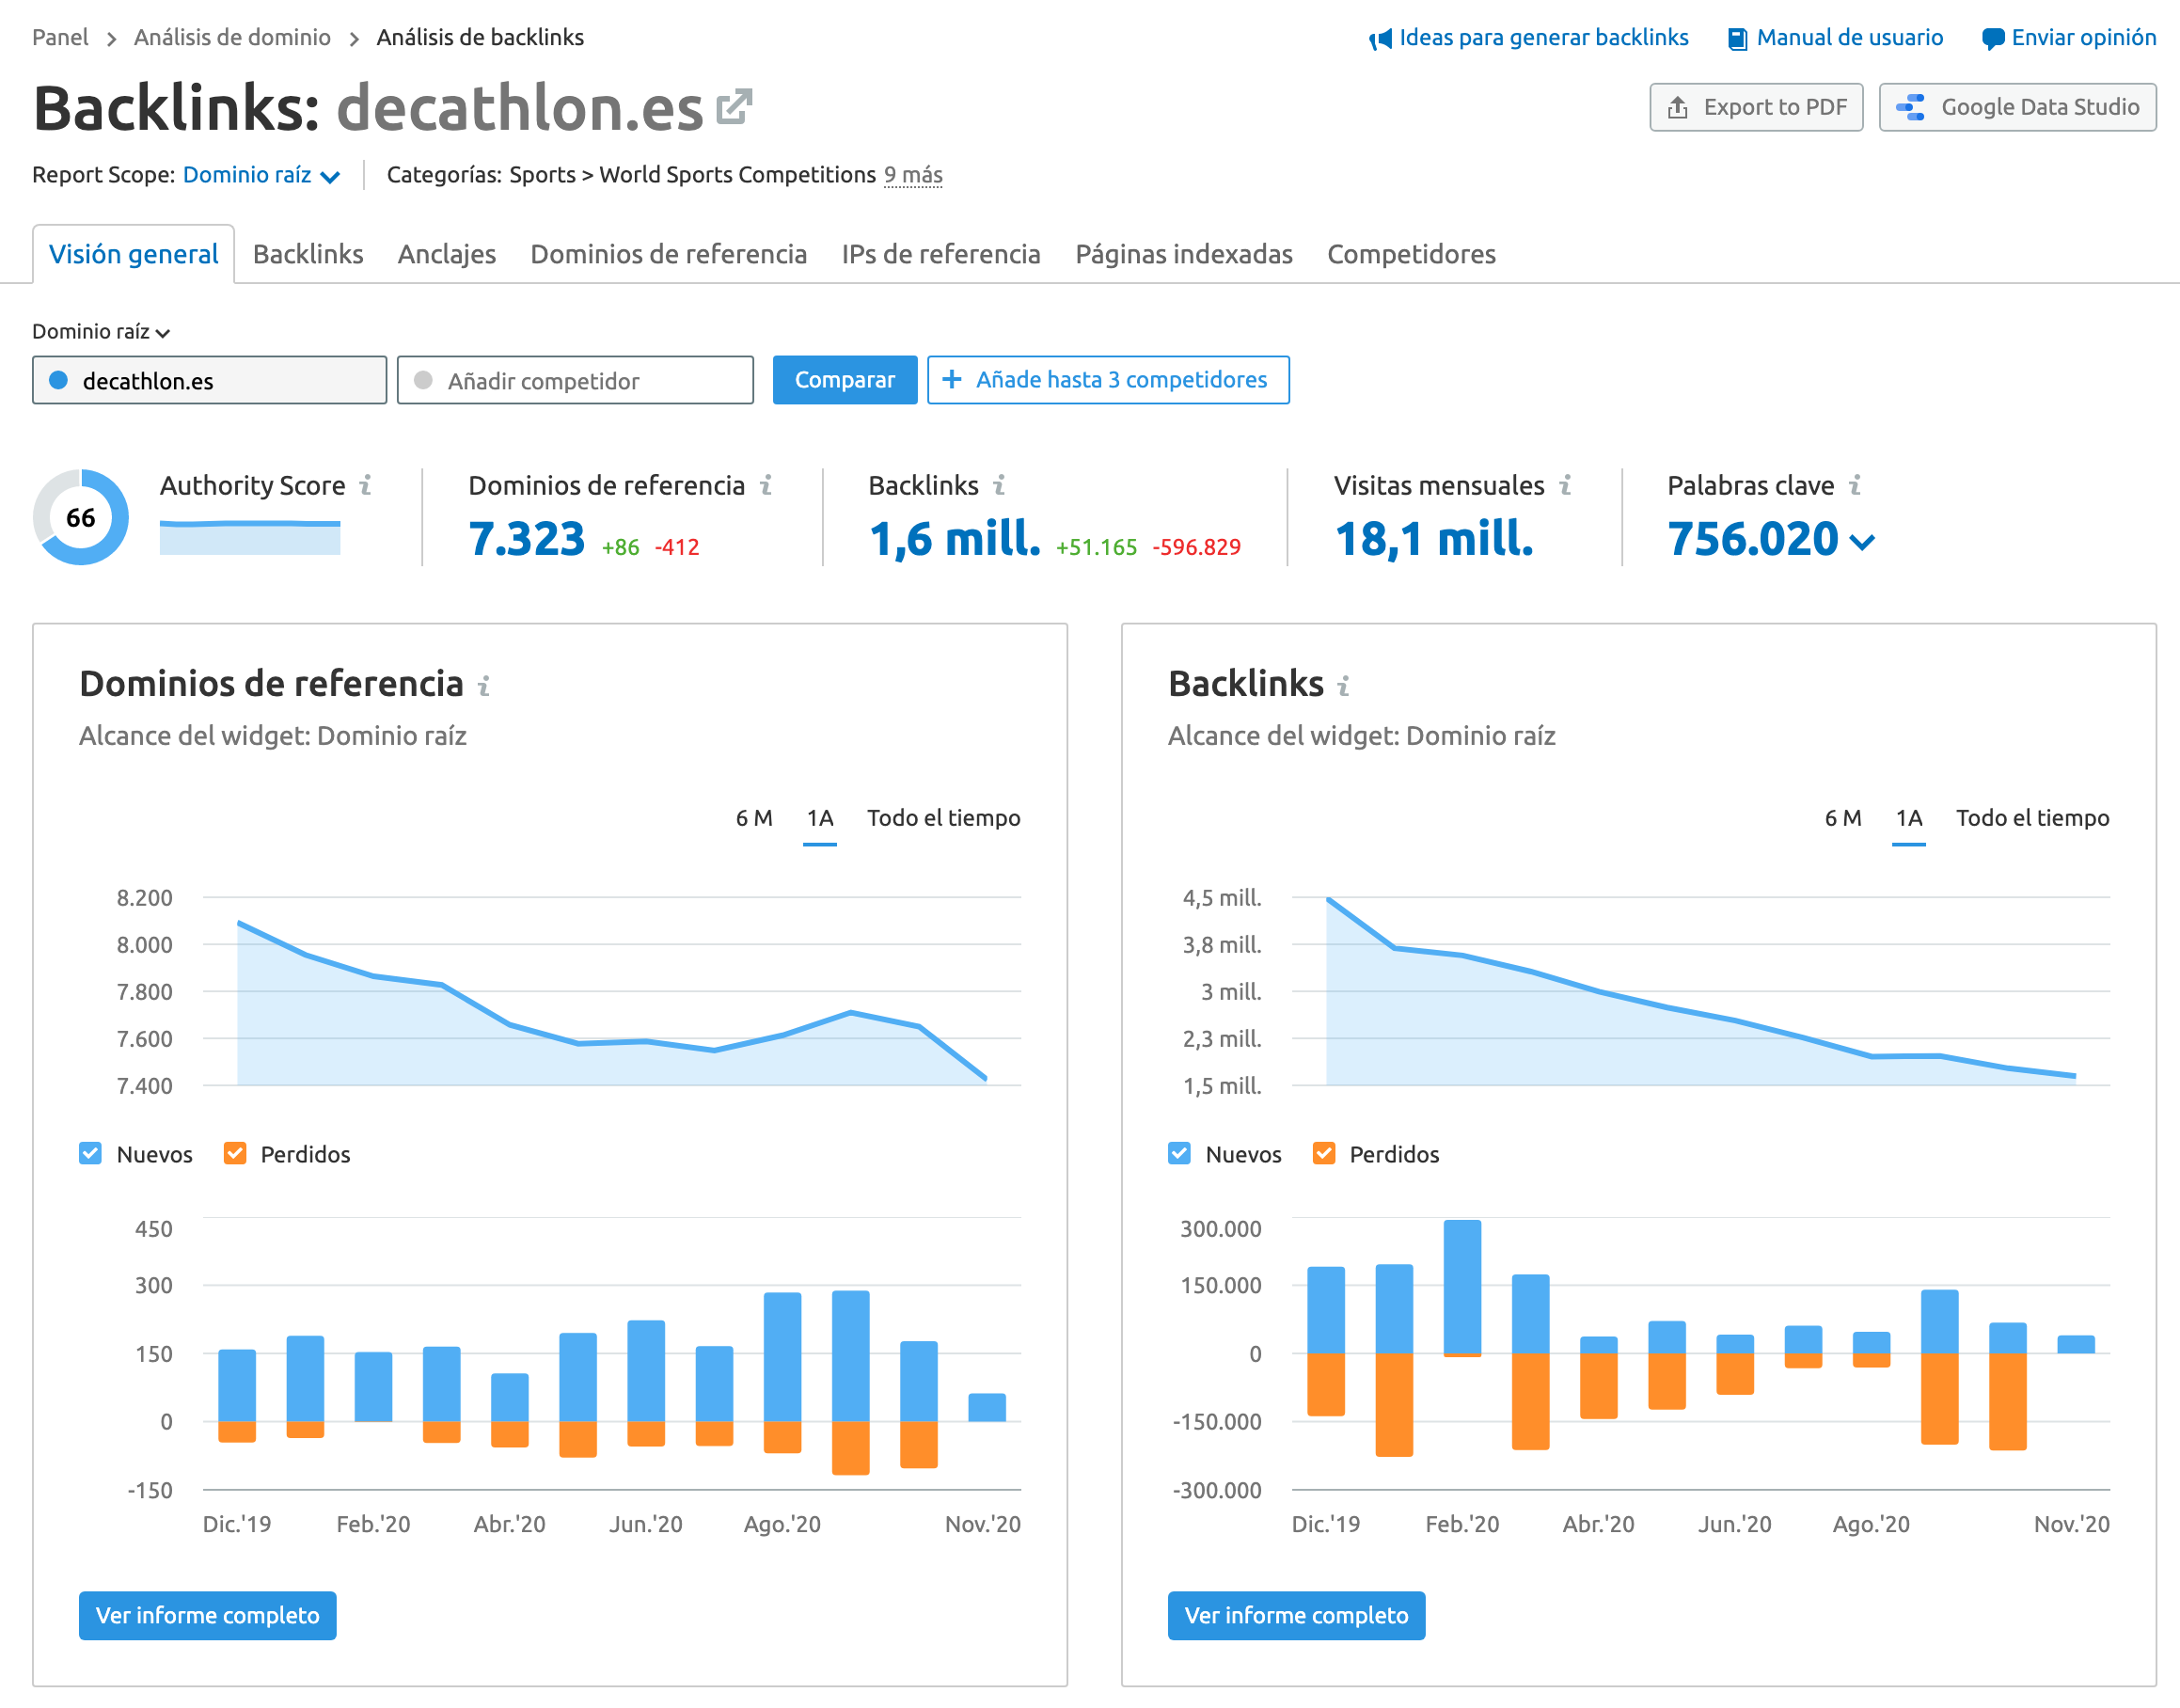Click the +51.165 new backlinks figure
Viewport: 2180px width, 1708px height.
[1096, 547]
